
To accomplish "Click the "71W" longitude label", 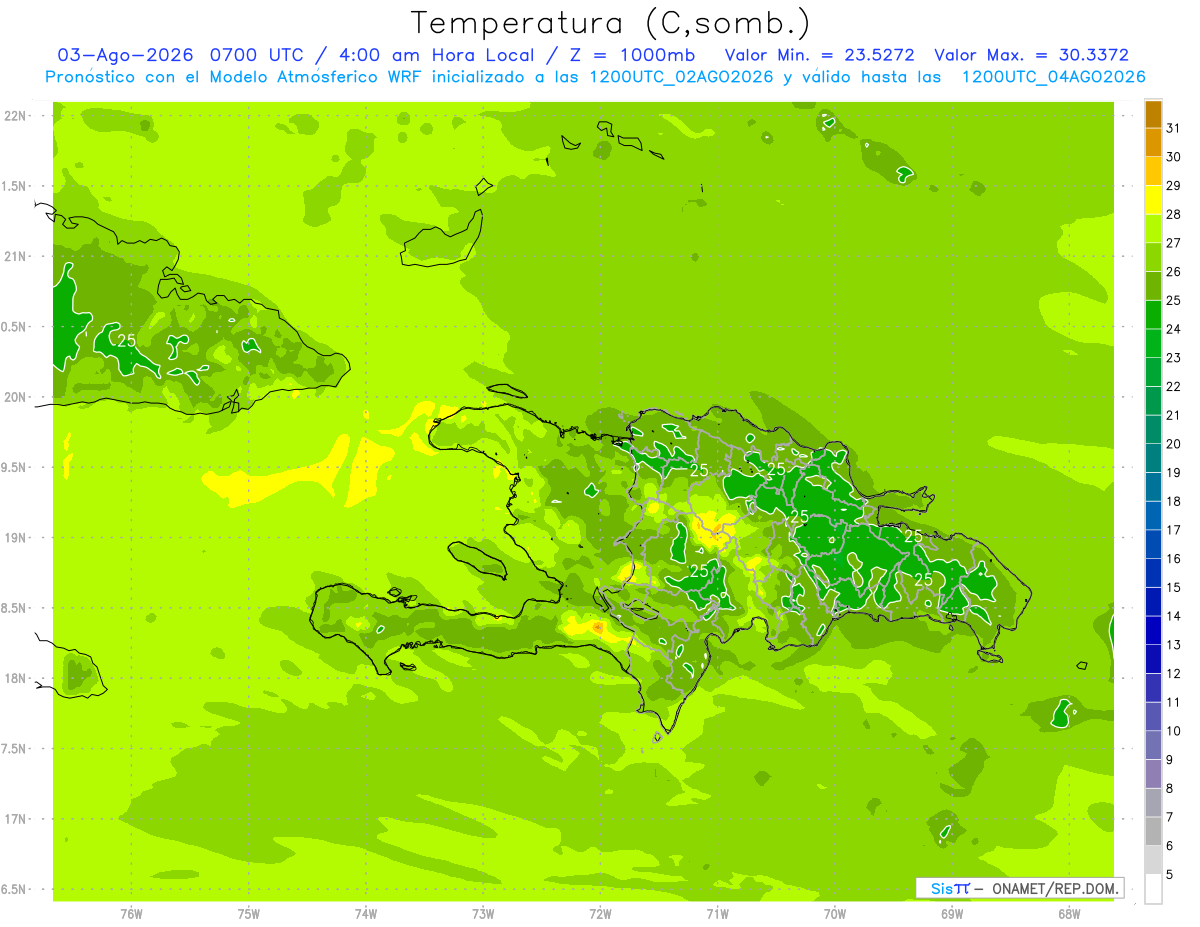I will pos(717,913).
